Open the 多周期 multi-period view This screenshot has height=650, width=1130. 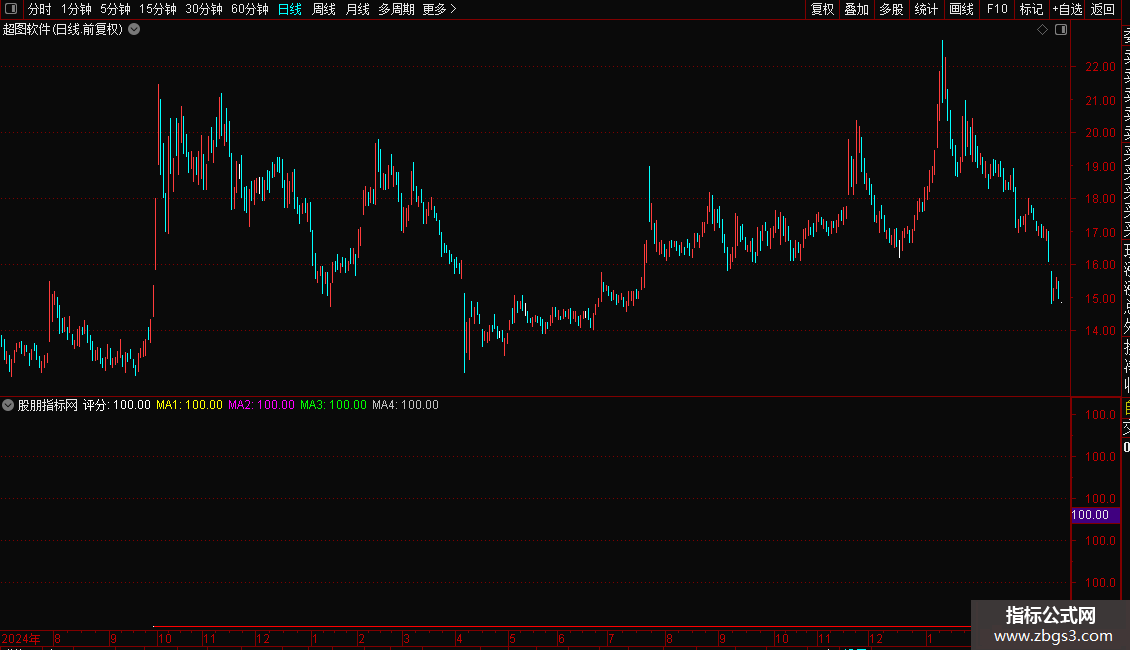coord(396,9)
